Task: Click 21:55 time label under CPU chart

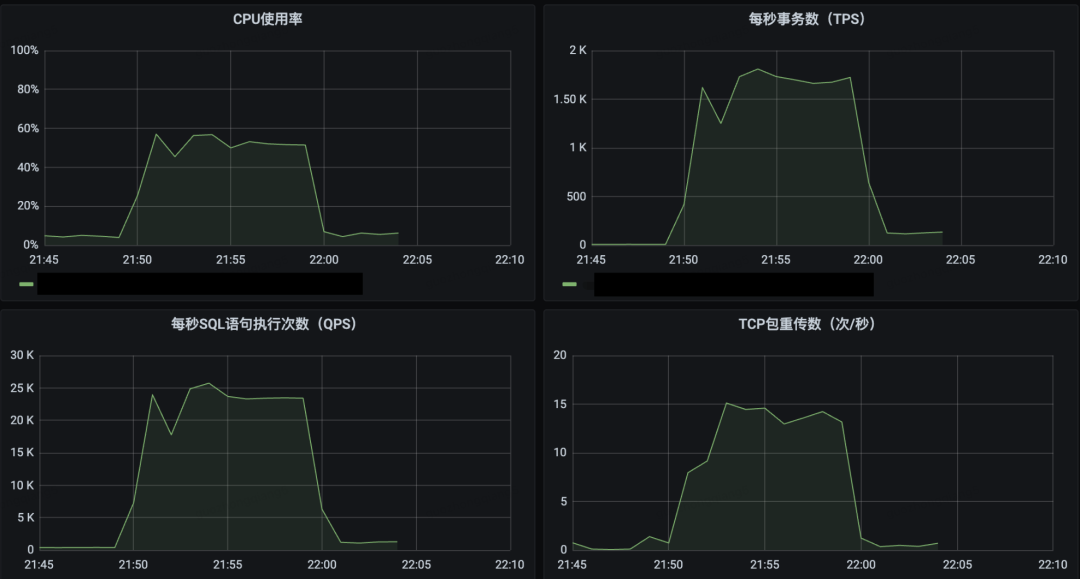Action: [x=230, y=260]
